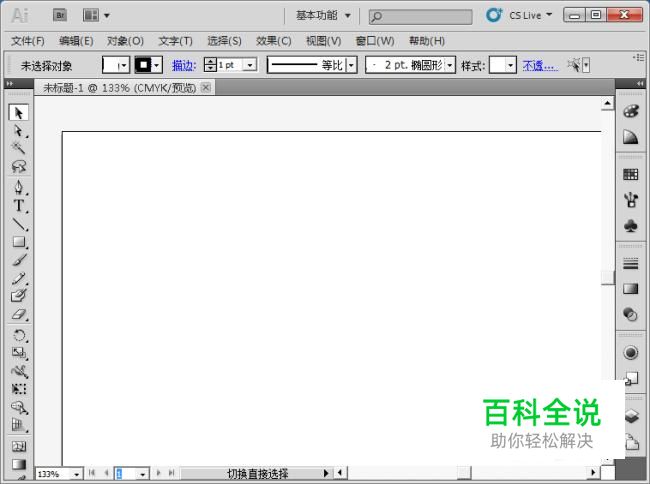Open the 基本功能 workspace switcher
The image size is (650, 484).
[323, 16]
